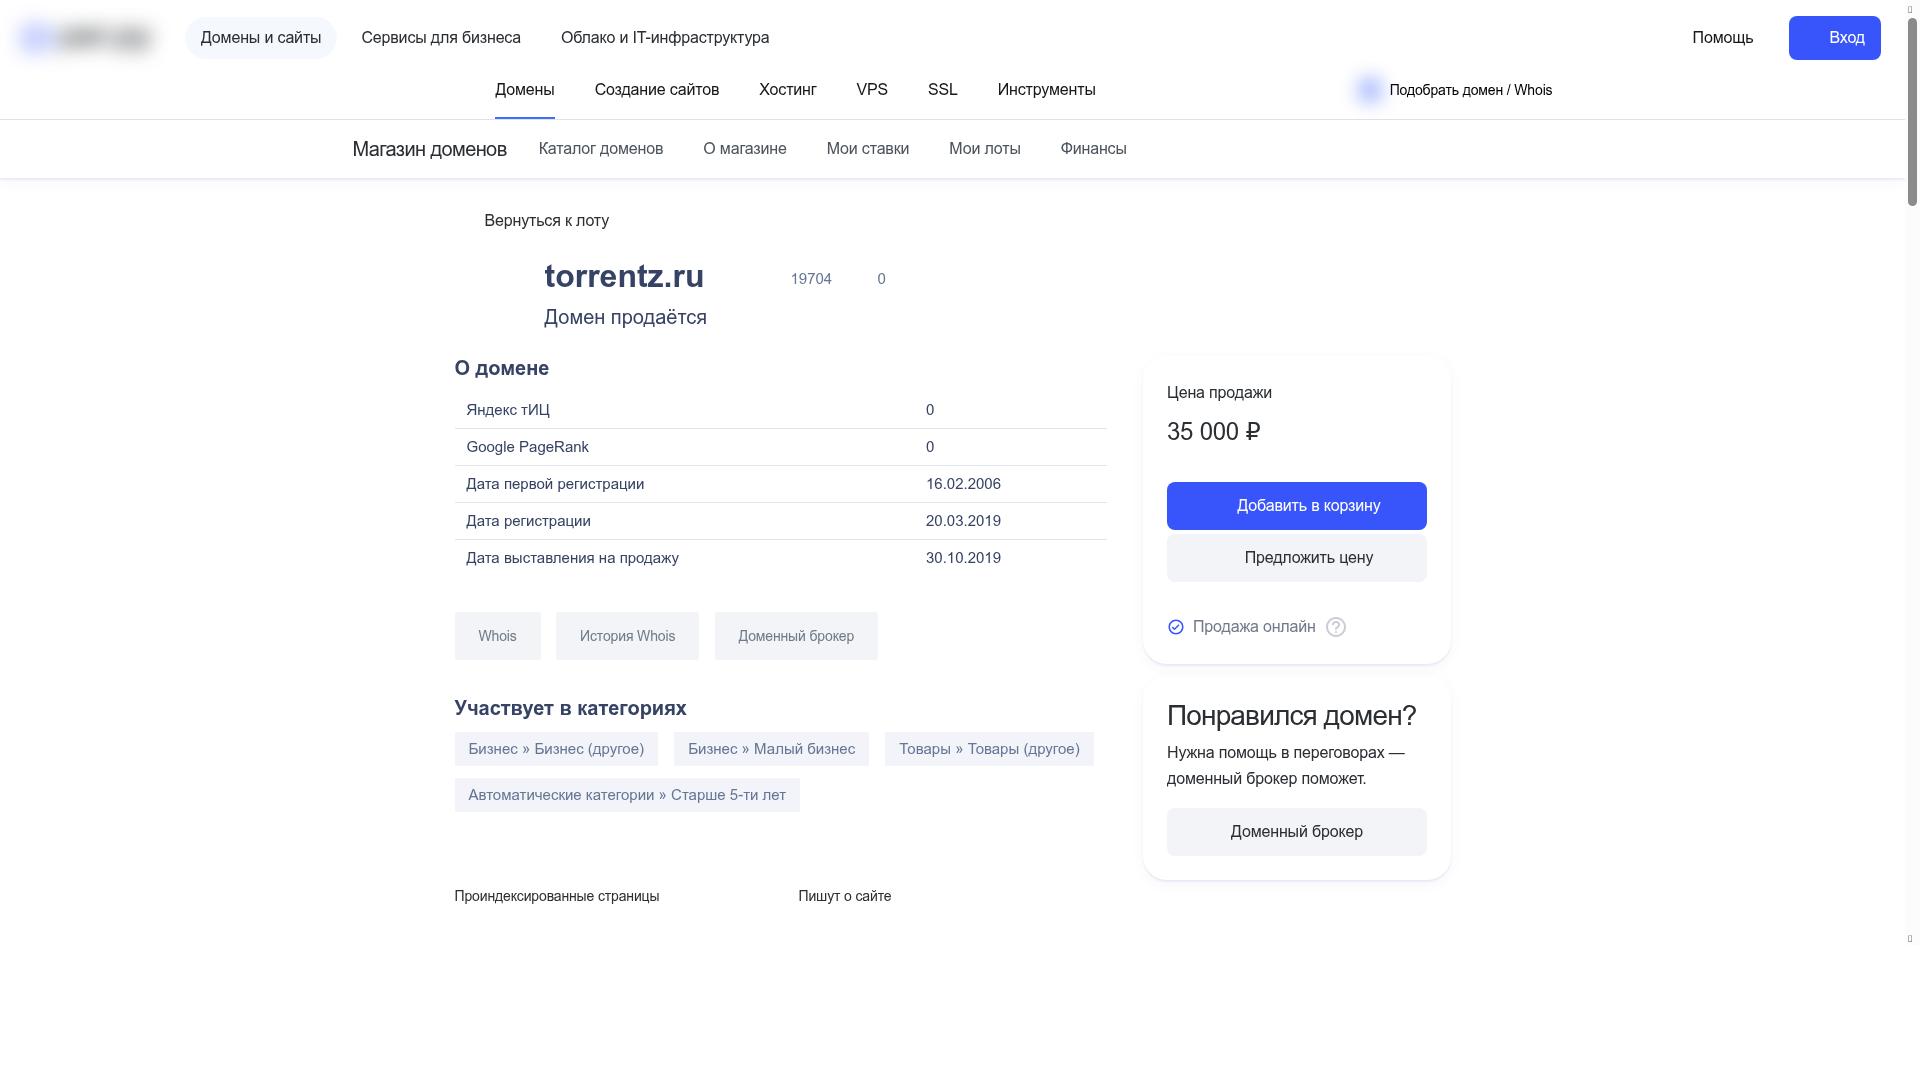This screenshot has width=1920, height=1080.
Task: Open the Домены и сайты section
Action: [260, 37]
